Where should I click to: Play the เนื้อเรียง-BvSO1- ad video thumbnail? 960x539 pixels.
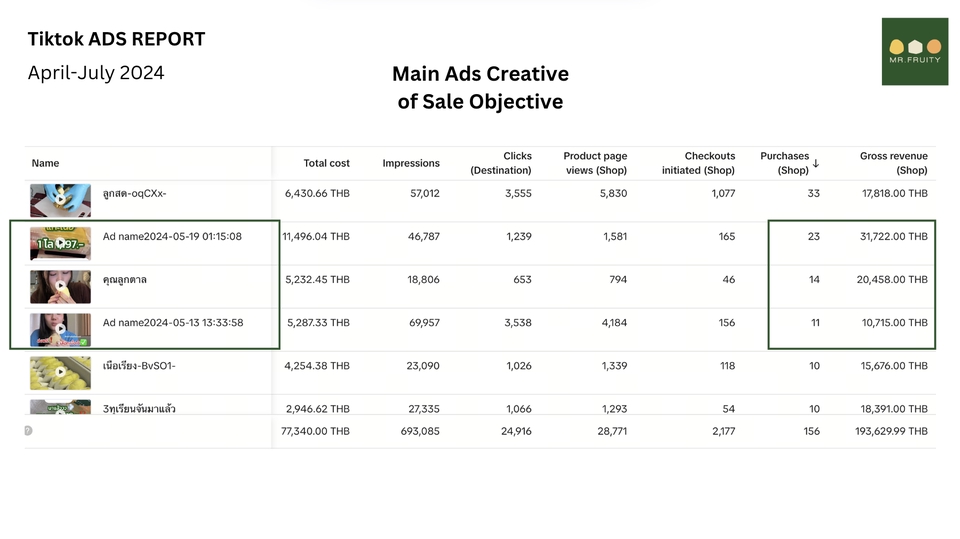pos(60,372)
